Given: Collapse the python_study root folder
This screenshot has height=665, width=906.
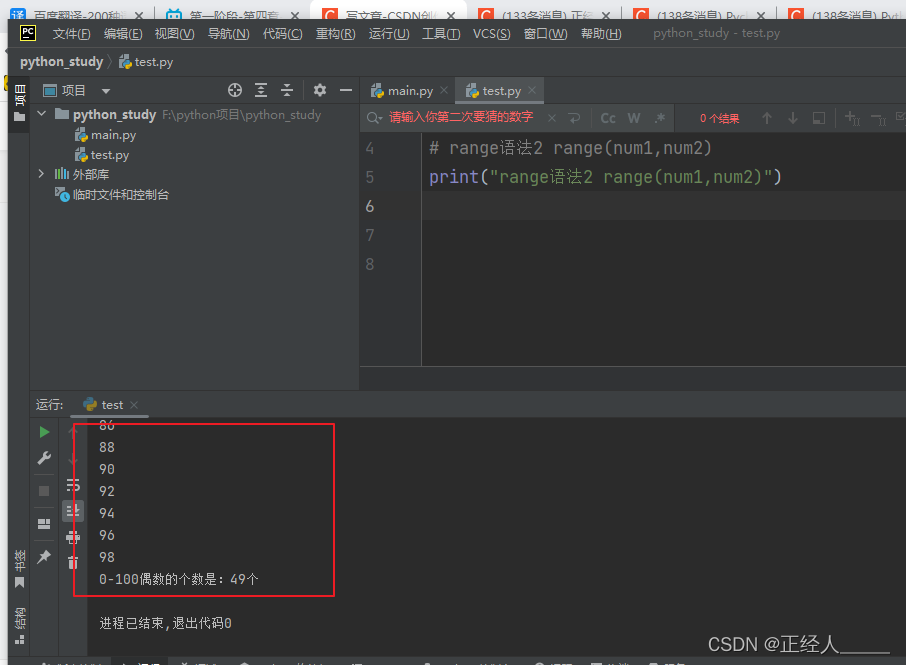Looking at the screenshot, I should point(42,114).
